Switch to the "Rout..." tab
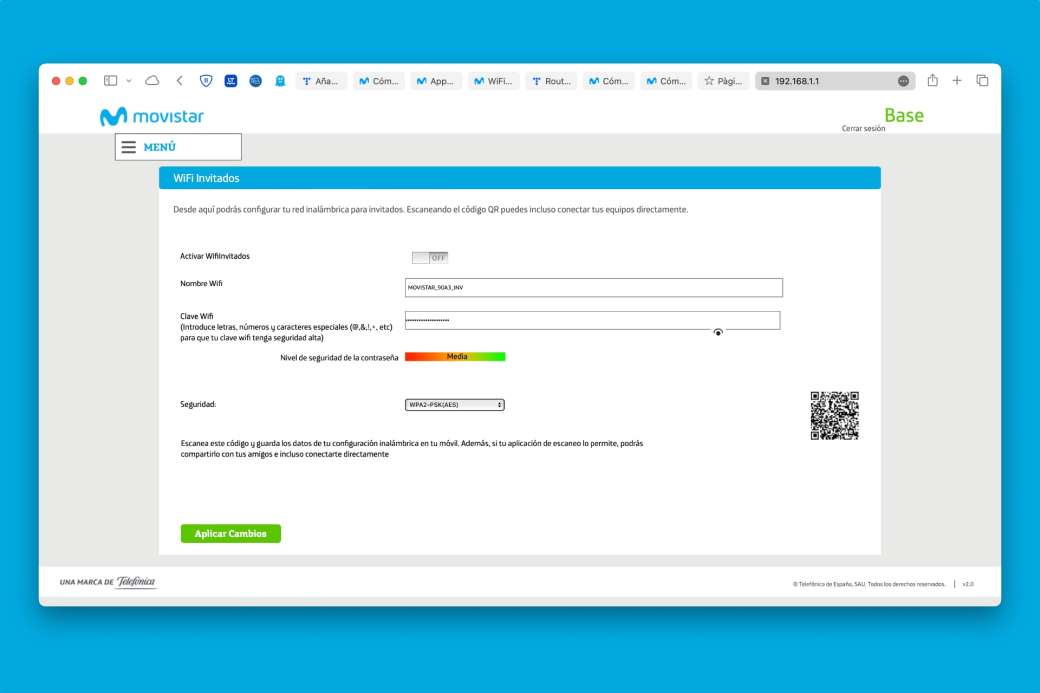 [551, 81]
